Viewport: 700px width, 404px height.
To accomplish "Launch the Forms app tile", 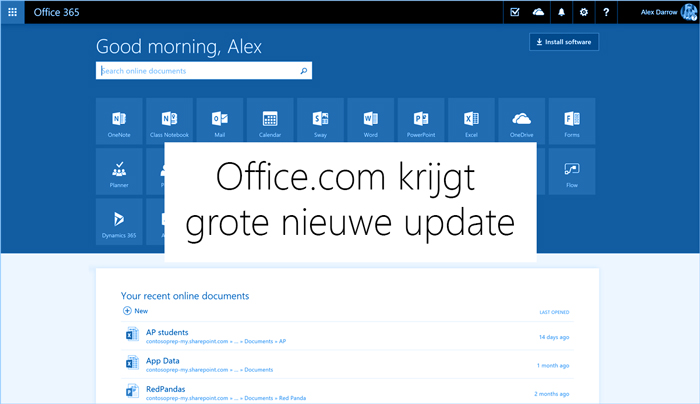I will point(572,121).
